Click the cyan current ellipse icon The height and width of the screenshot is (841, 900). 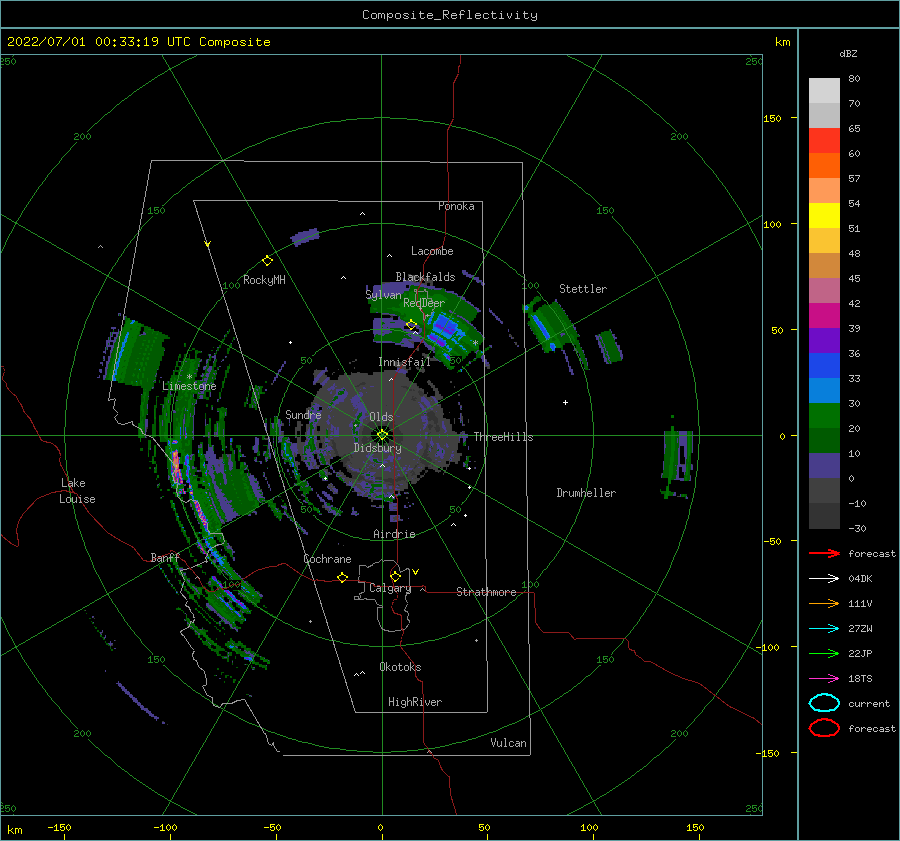[824, 703]
